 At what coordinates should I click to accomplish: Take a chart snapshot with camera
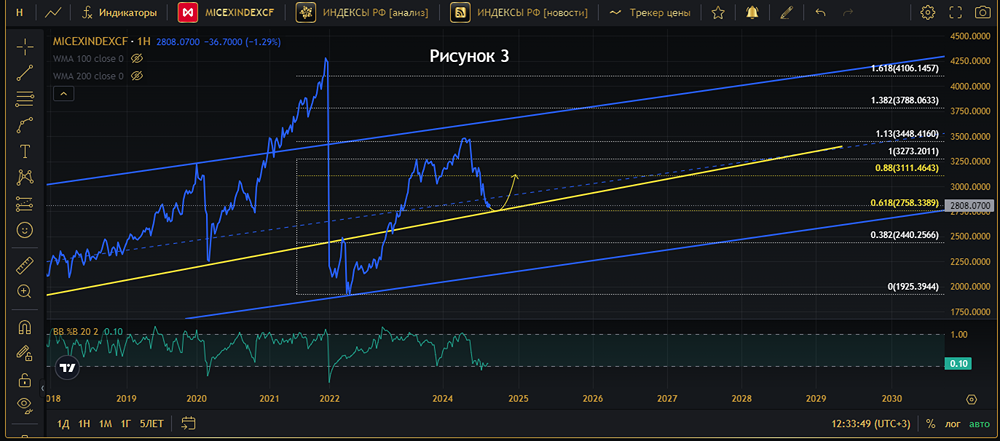point(982,12)
